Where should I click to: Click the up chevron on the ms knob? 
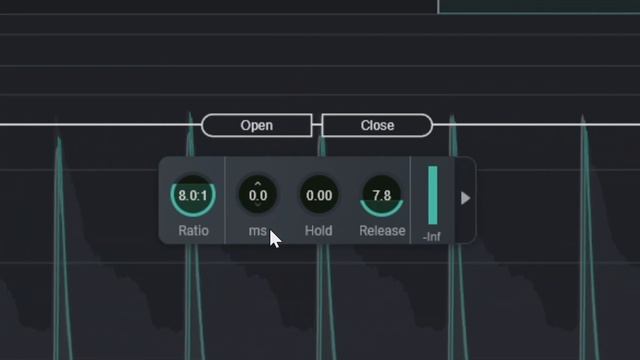[x=258, y=184]
